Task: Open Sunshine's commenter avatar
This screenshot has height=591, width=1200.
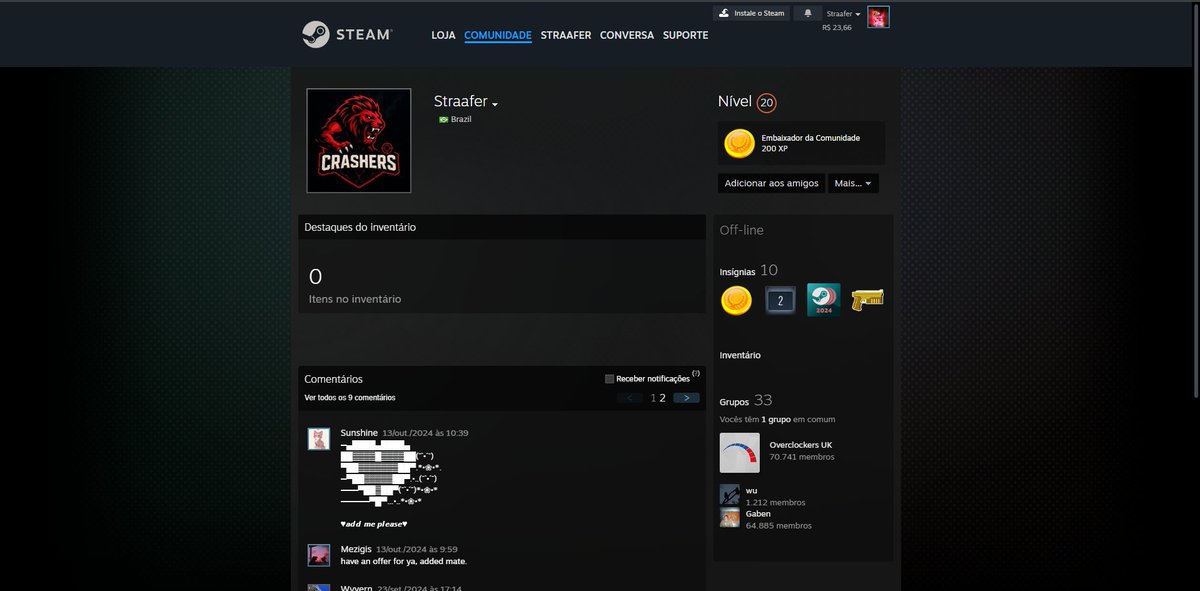Action: (x=319, y=440)
